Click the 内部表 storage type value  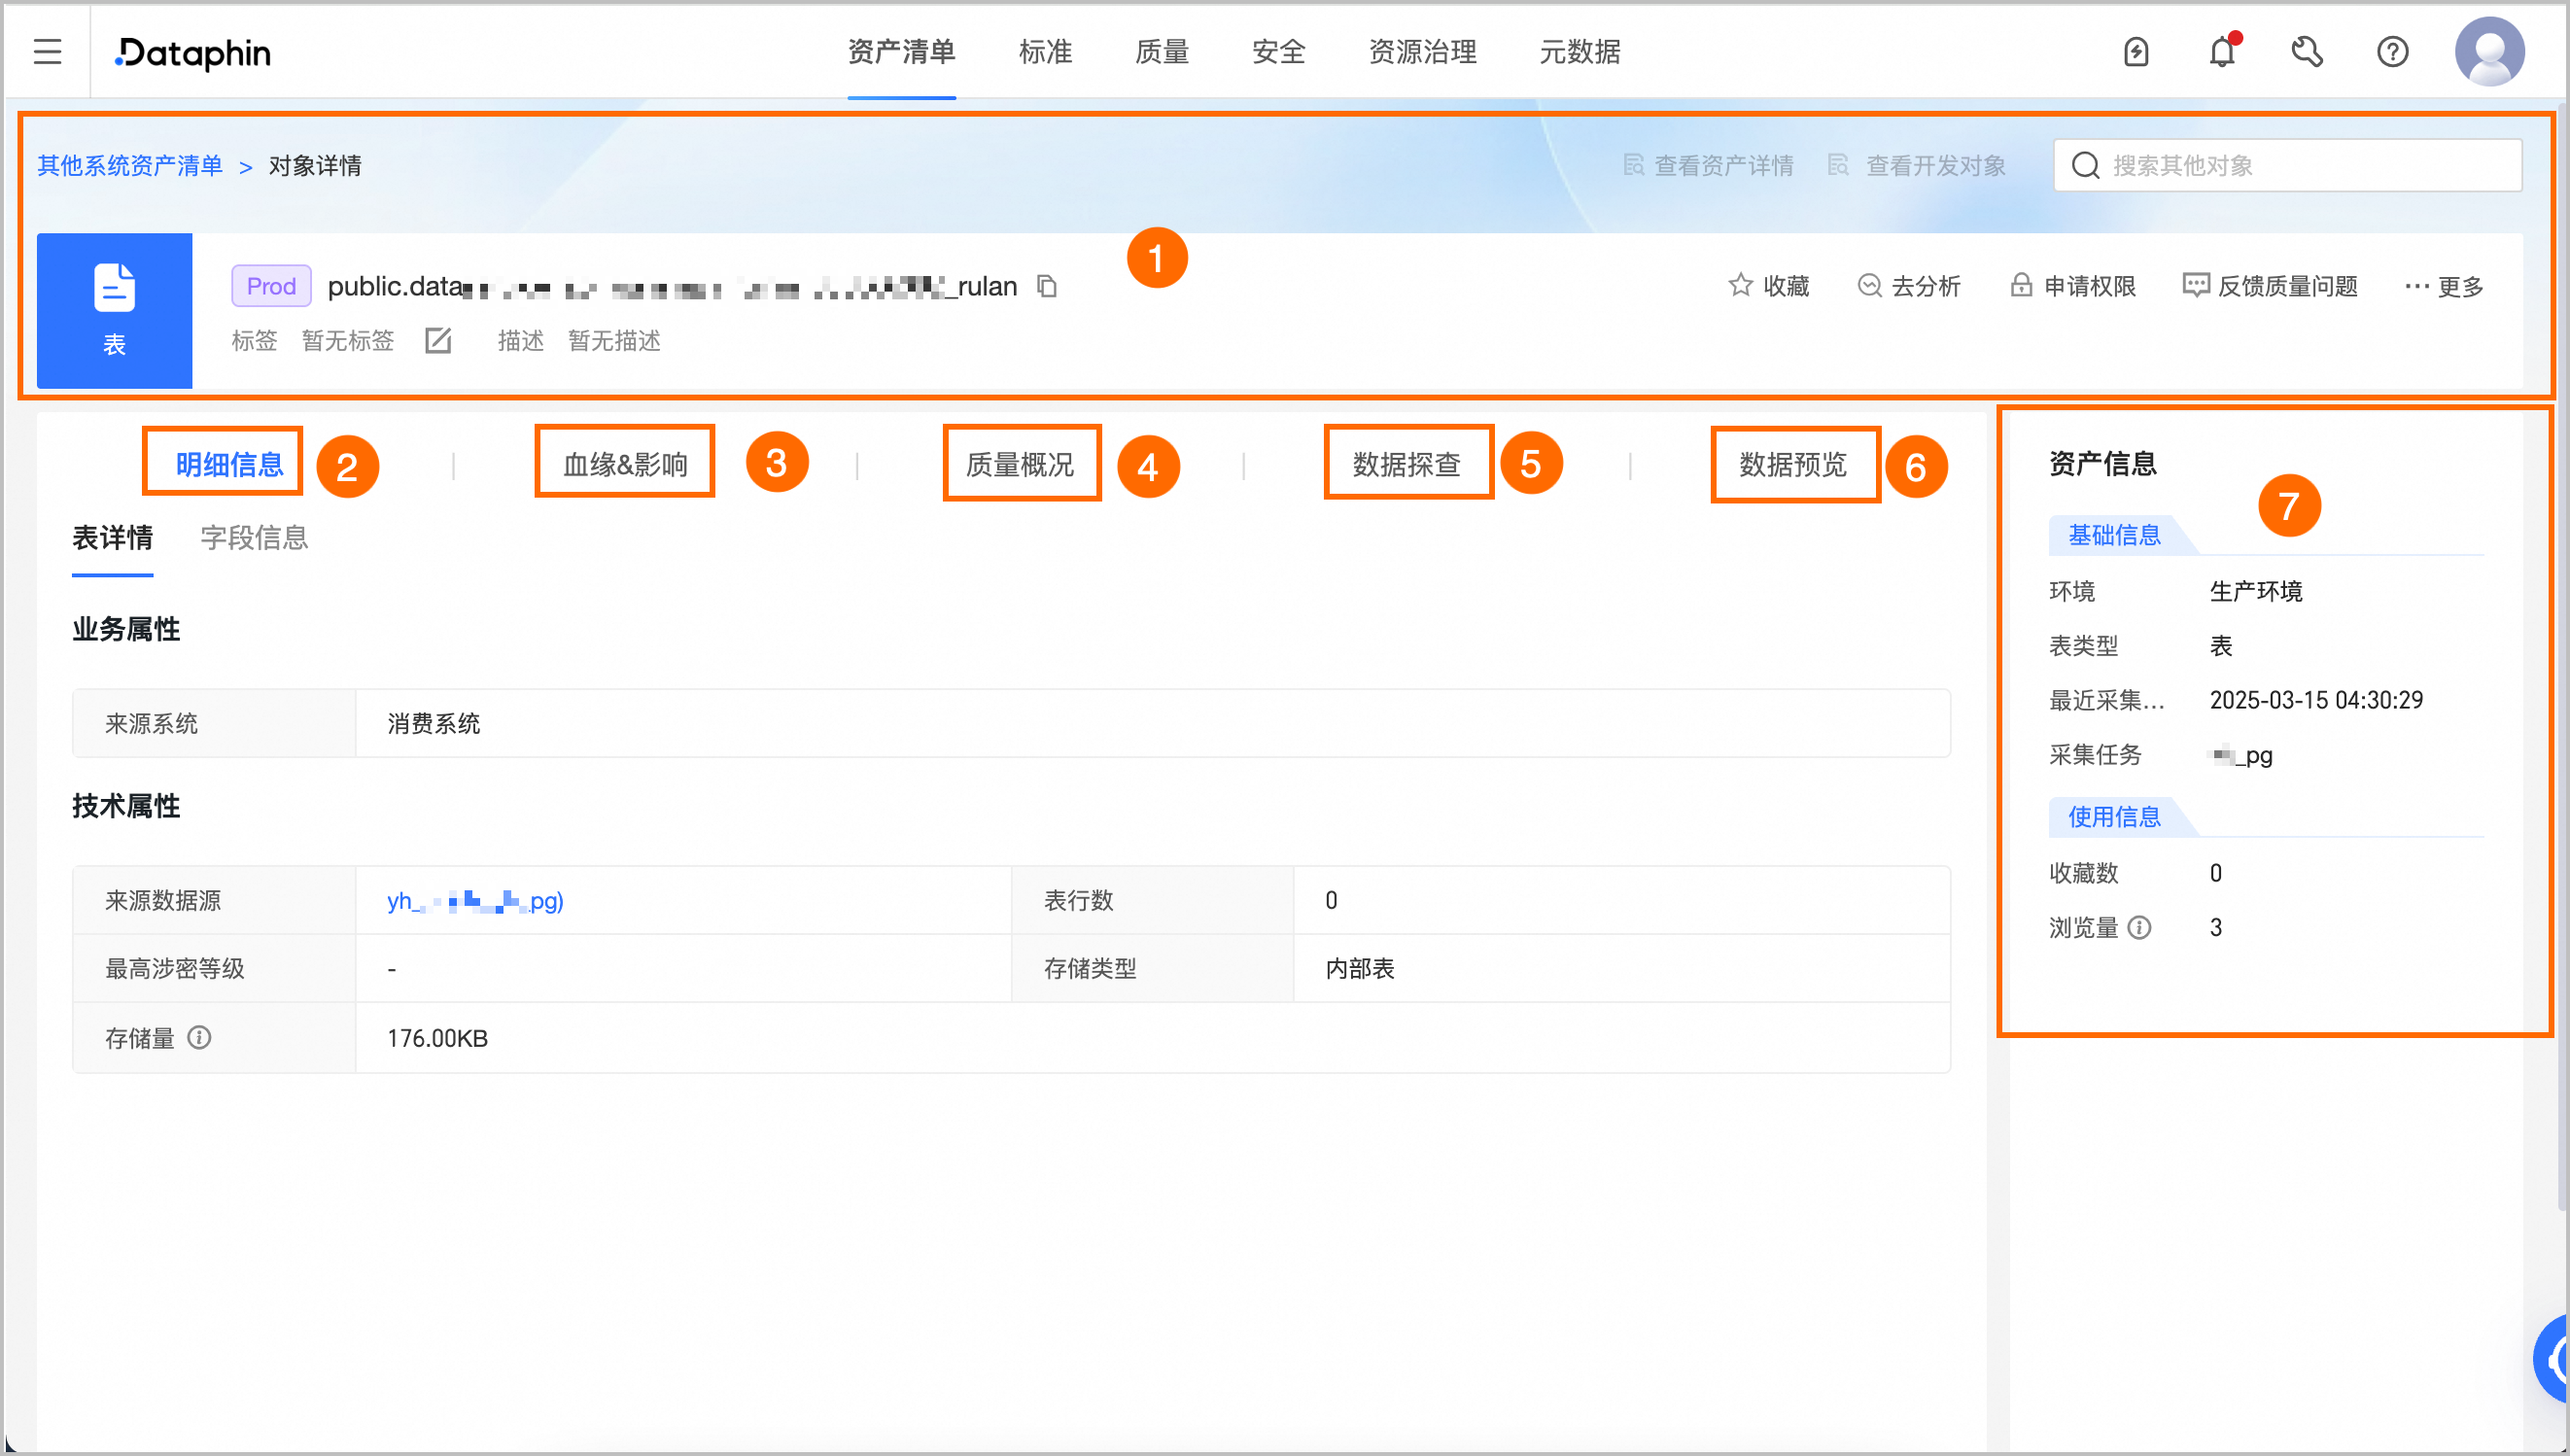tap(1360, 969)
